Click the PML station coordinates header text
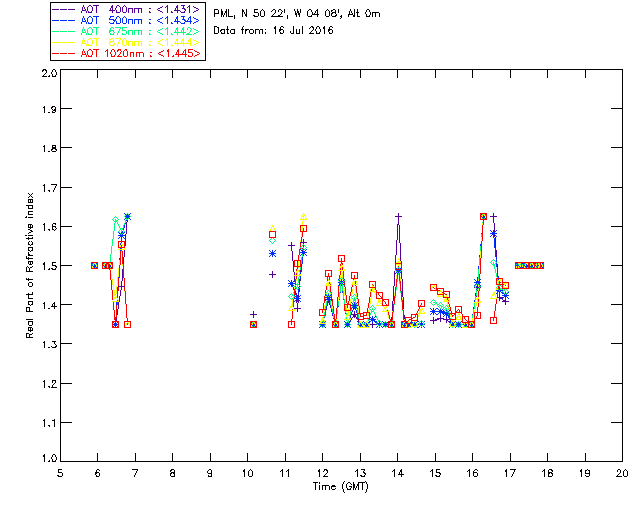This screenshot has height=512, width=640. 297,14
